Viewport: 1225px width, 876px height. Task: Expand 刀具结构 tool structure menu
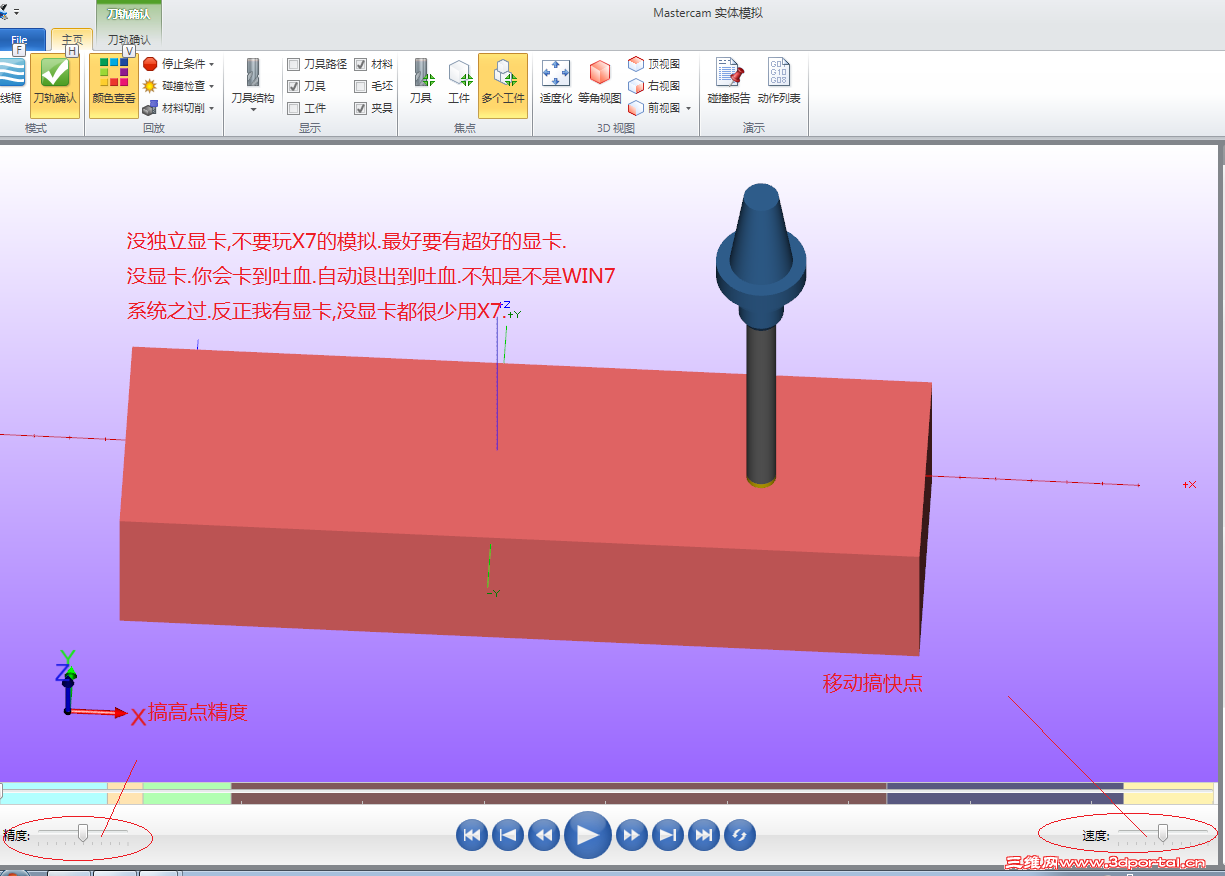(x=252, y=84)
